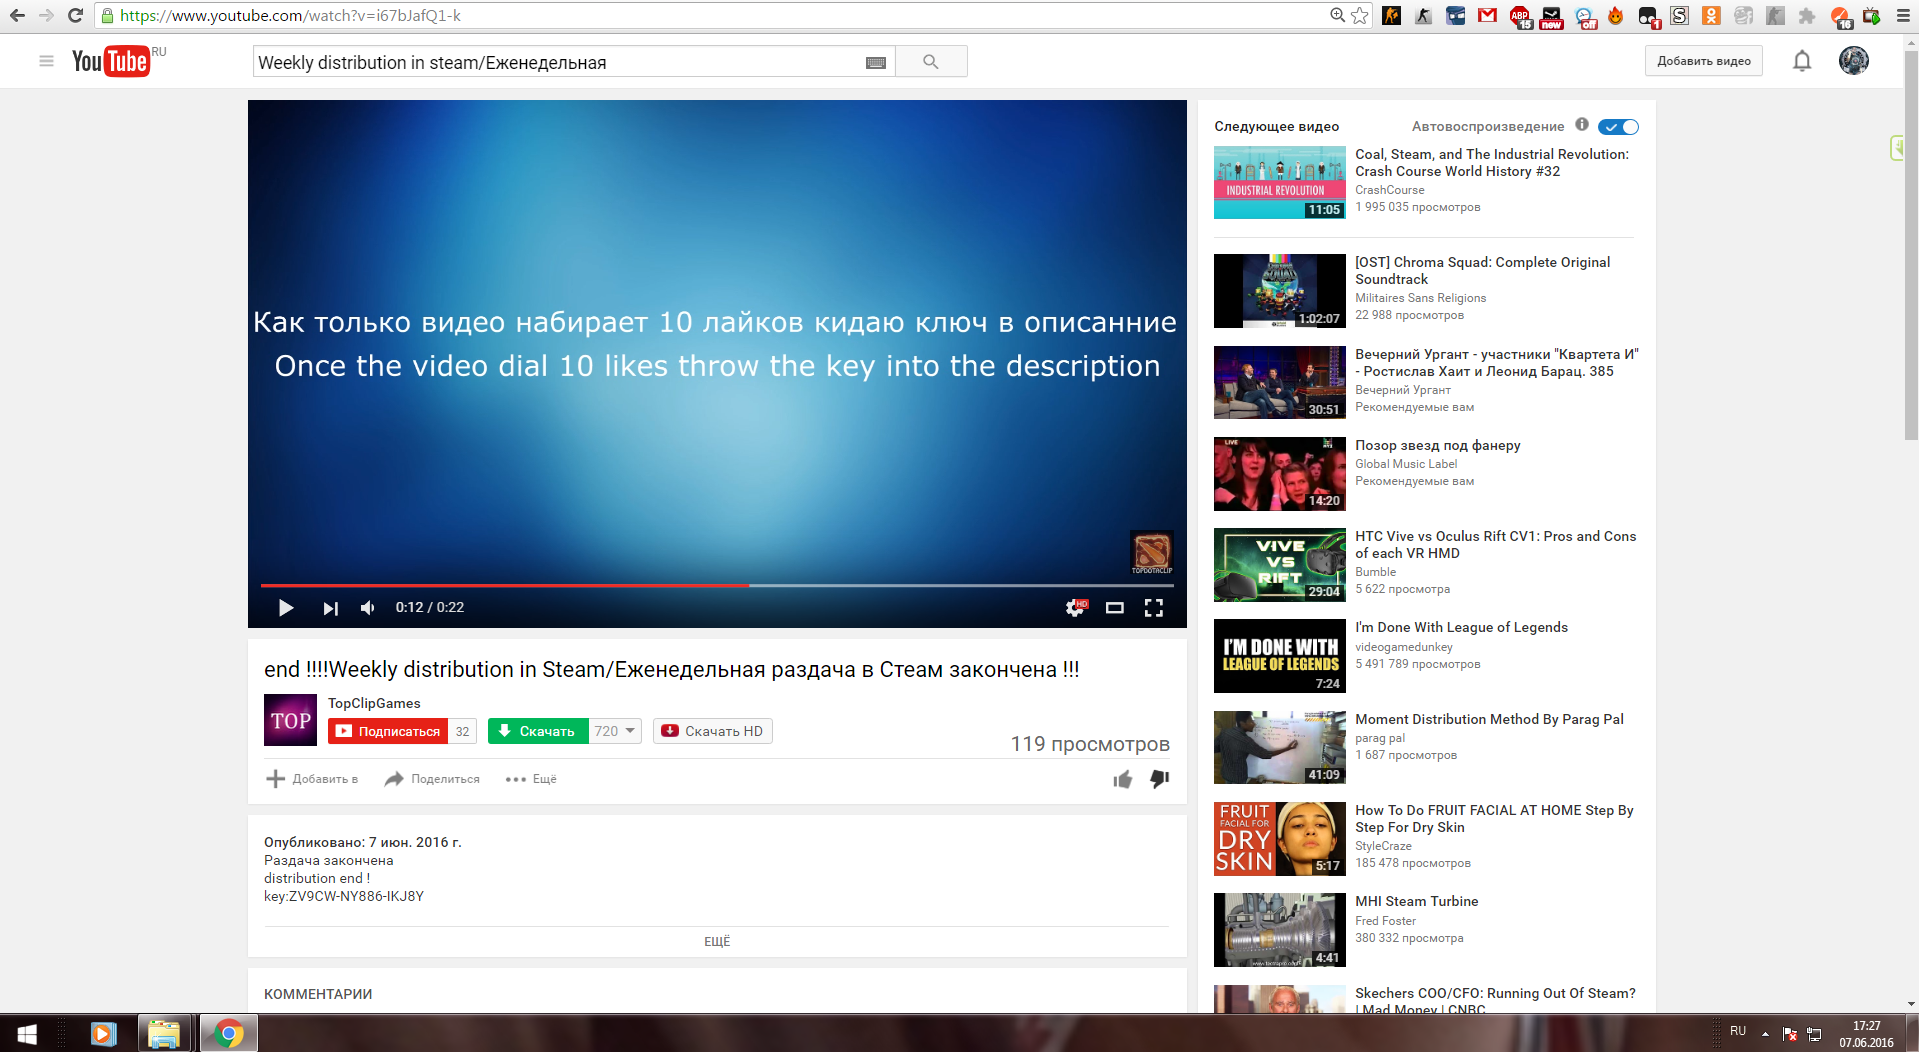Switch to theater mode
The width and height of the screenshot is (1919, 1052).
[x=1115, y=608]
